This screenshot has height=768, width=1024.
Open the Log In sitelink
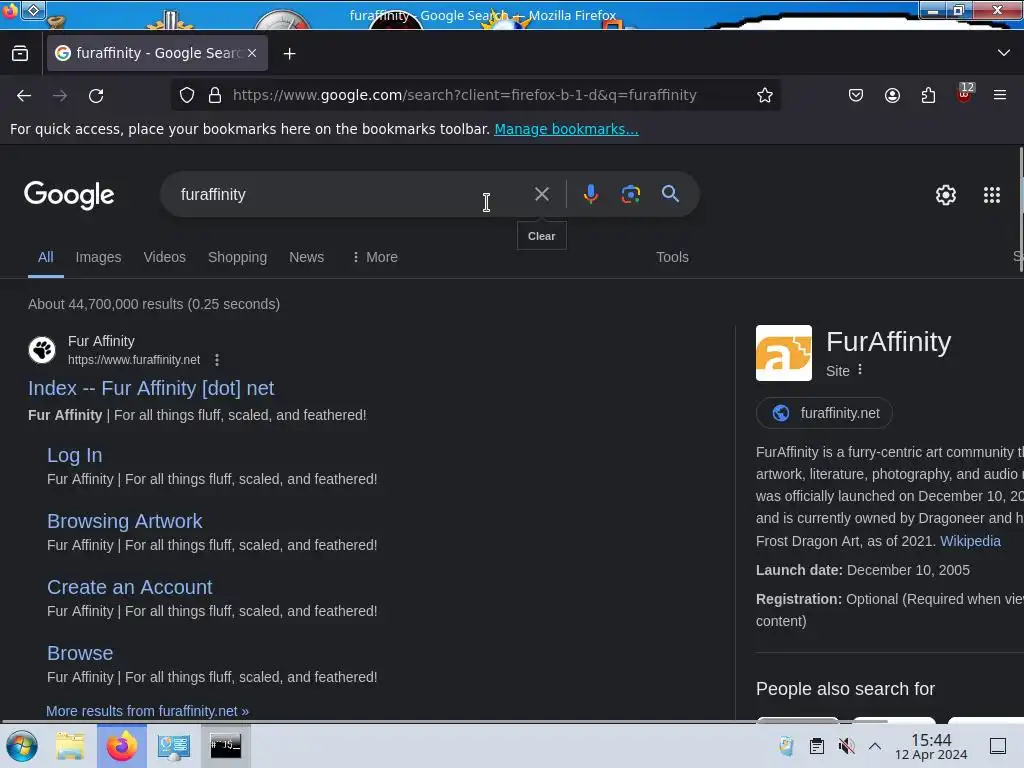point(74,455)
